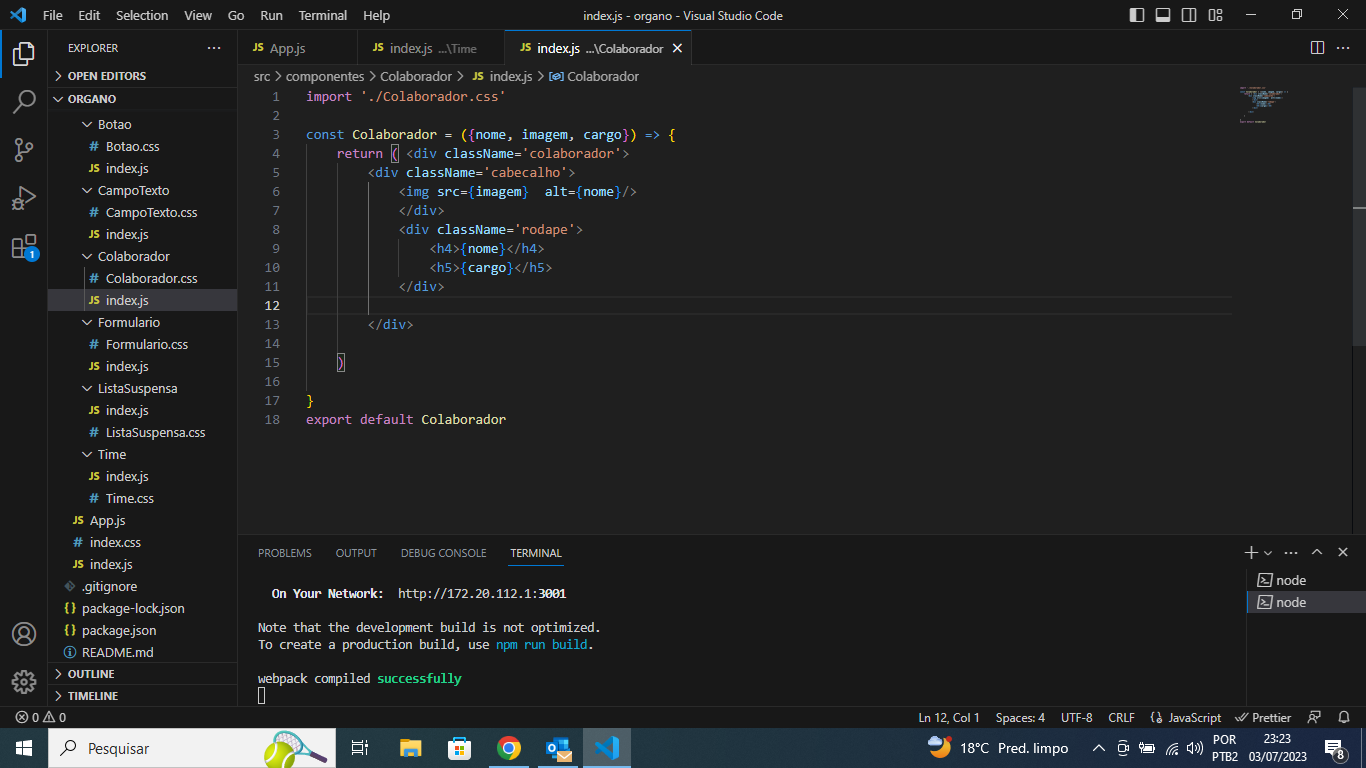The height and width of the screenshot is (768, 1366).
Task: Open terminal launch profile dropdown arrow
Action: pyautogui.click(x=1268, y=552)
